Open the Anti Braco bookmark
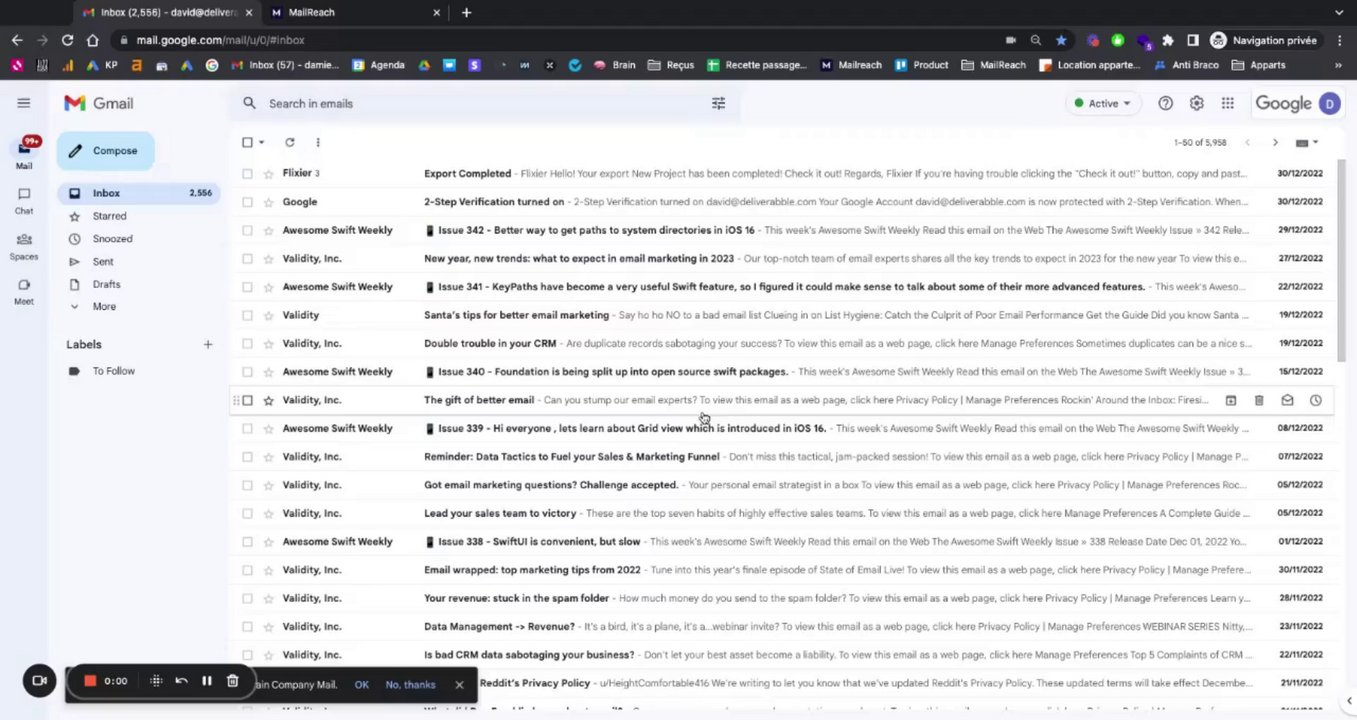The width and height of the screenshot is (1357, 720). pyautogui.click(x=1186, y=65)
